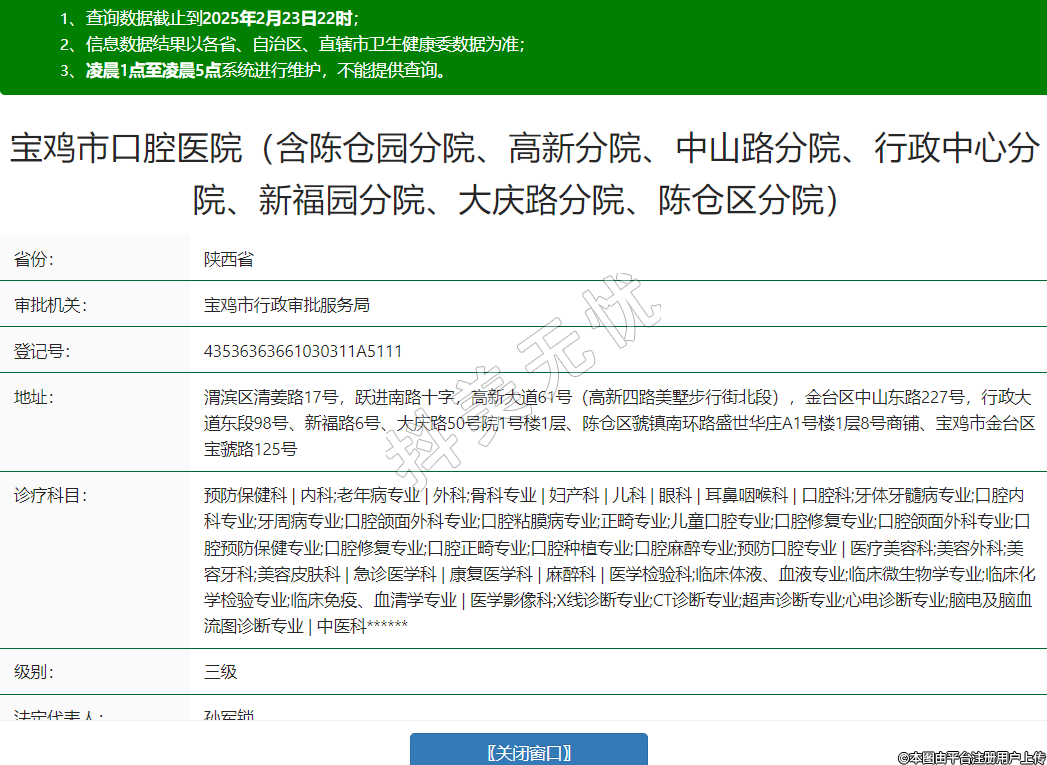This screenshot has height=765, width=1047.
Task: Click the 宝鸡市口腔医院 title heading
Action: click(523, 174)
